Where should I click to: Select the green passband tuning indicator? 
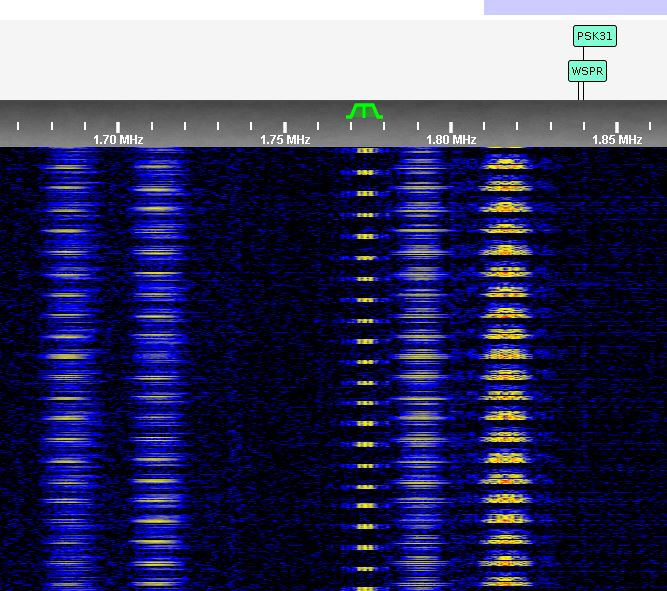coord(365,111)
